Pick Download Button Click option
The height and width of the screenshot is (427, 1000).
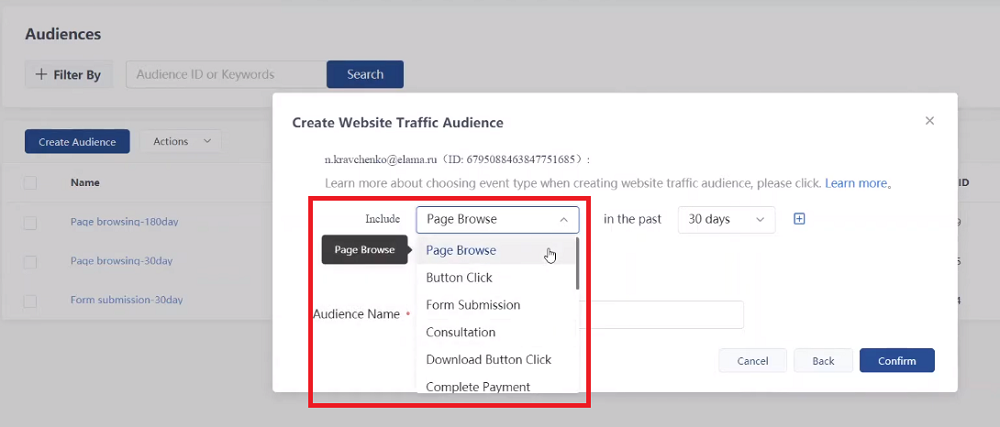[488, 359]
